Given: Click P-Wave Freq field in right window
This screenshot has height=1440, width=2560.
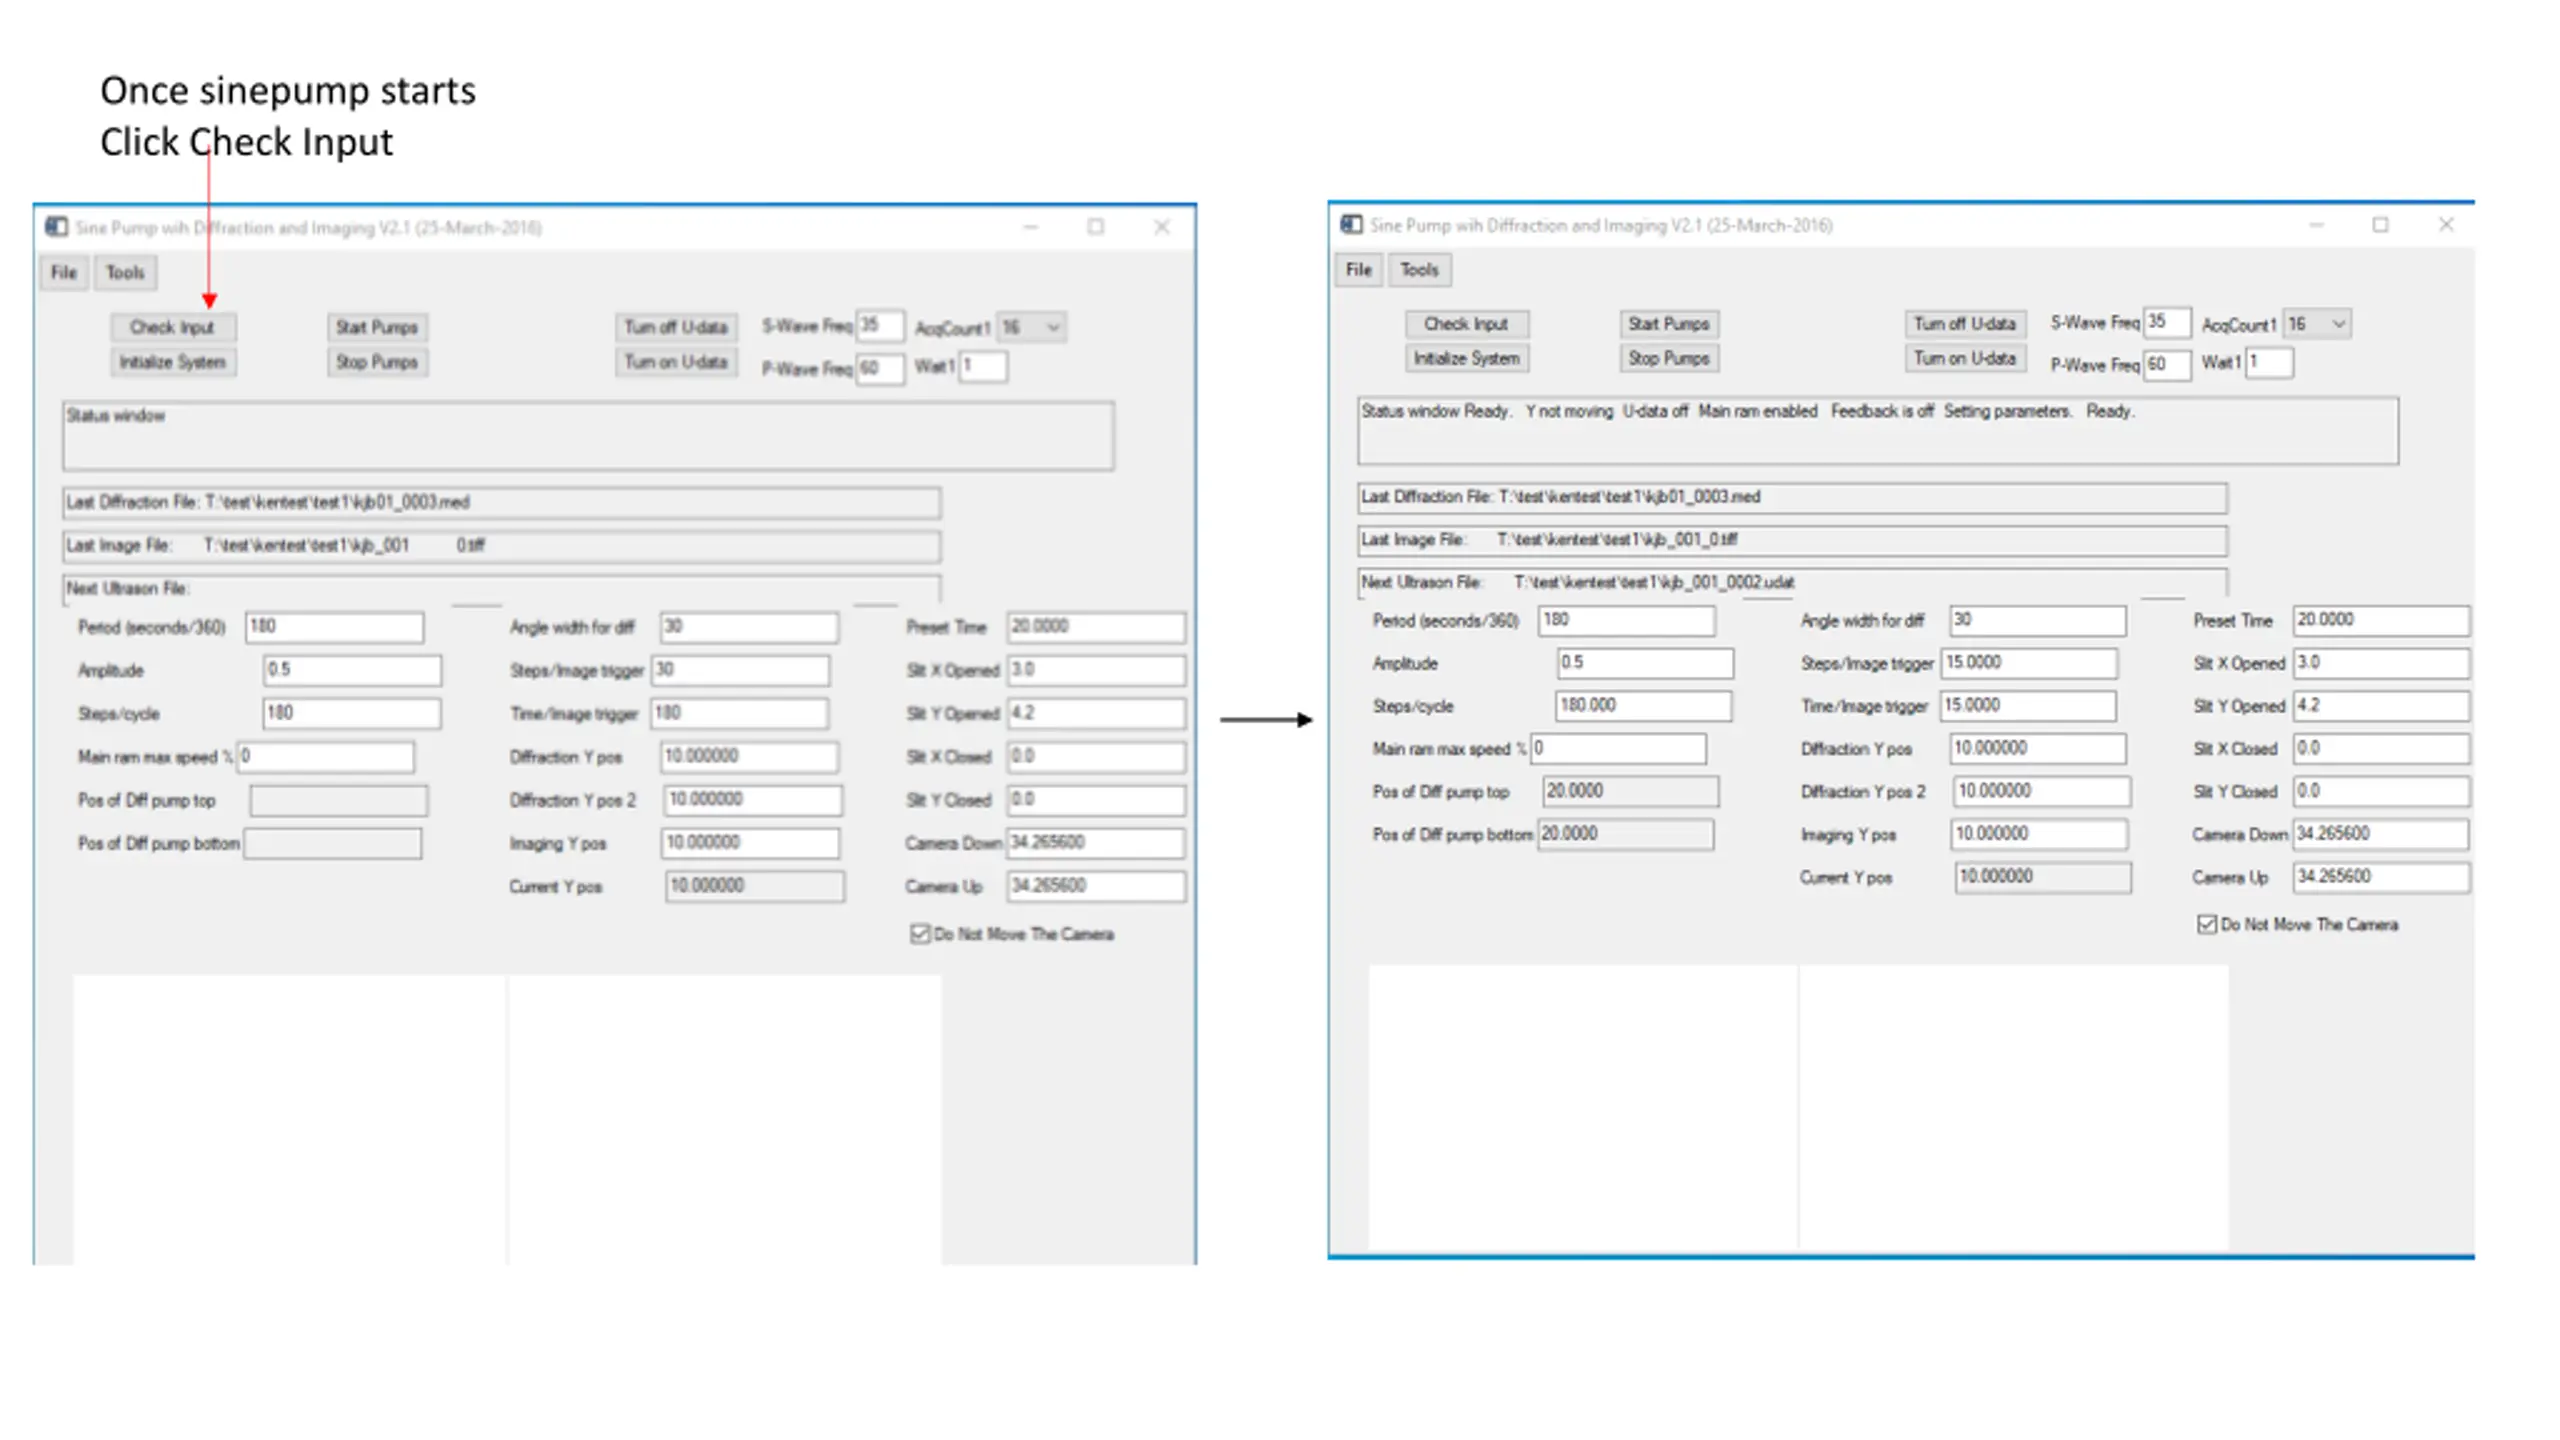Looking at the screenshot, I should point(2167,365).
